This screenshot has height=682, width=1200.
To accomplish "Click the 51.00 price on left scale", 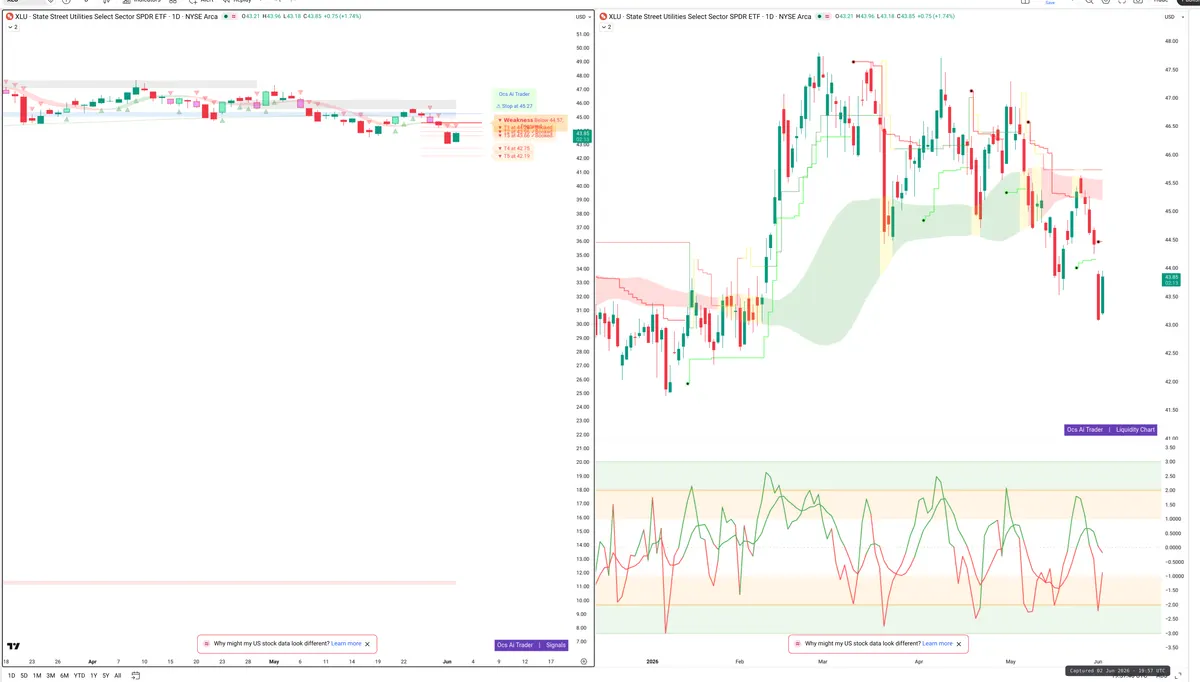I will [x=582, y=34].
